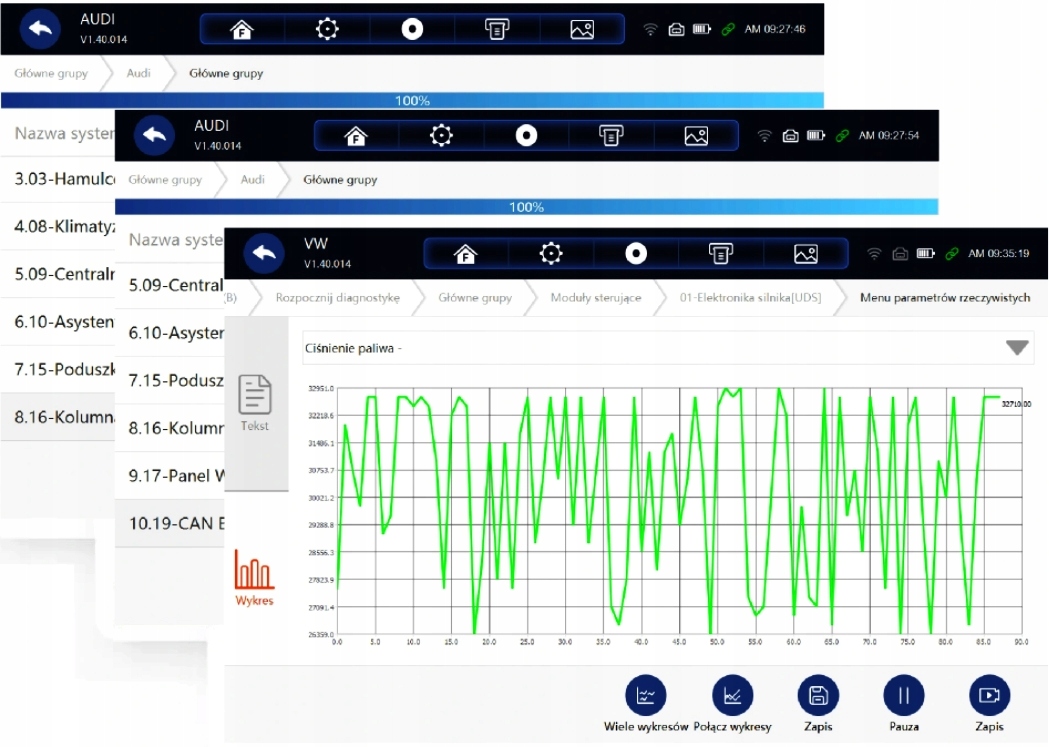Click battery icon in VW window

926,253
